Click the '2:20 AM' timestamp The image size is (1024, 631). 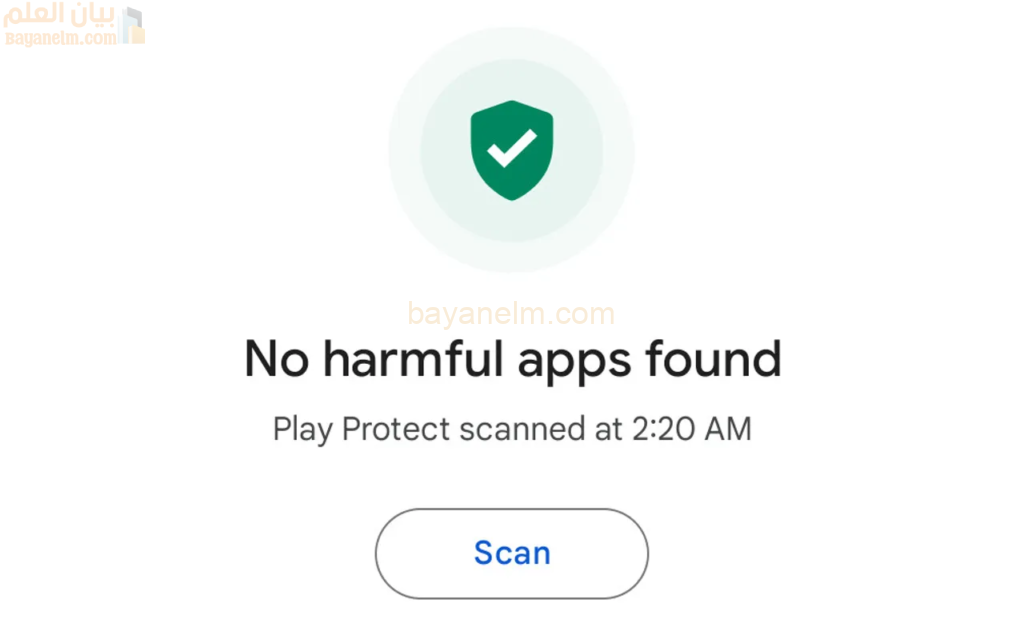coord(692,429)
